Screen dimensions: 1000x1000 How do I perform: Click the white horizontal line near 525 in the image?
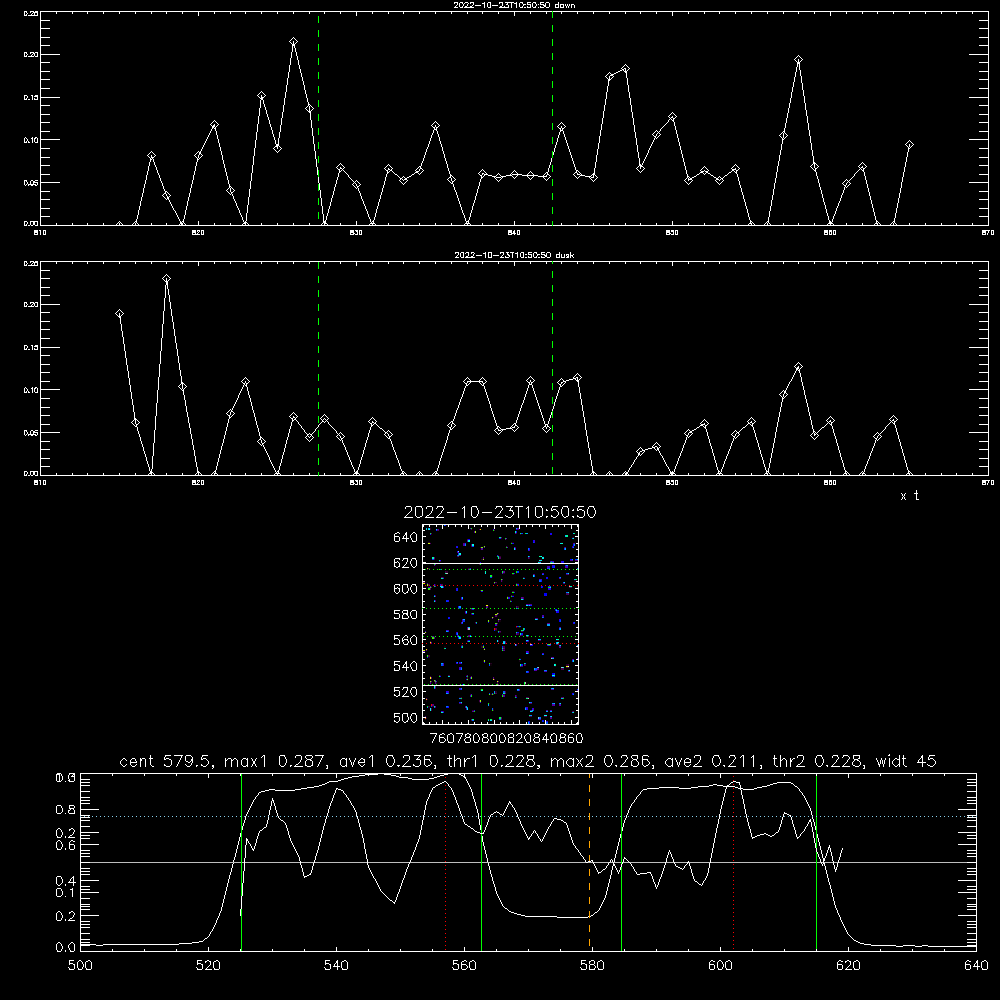click(x=501, y=685)
